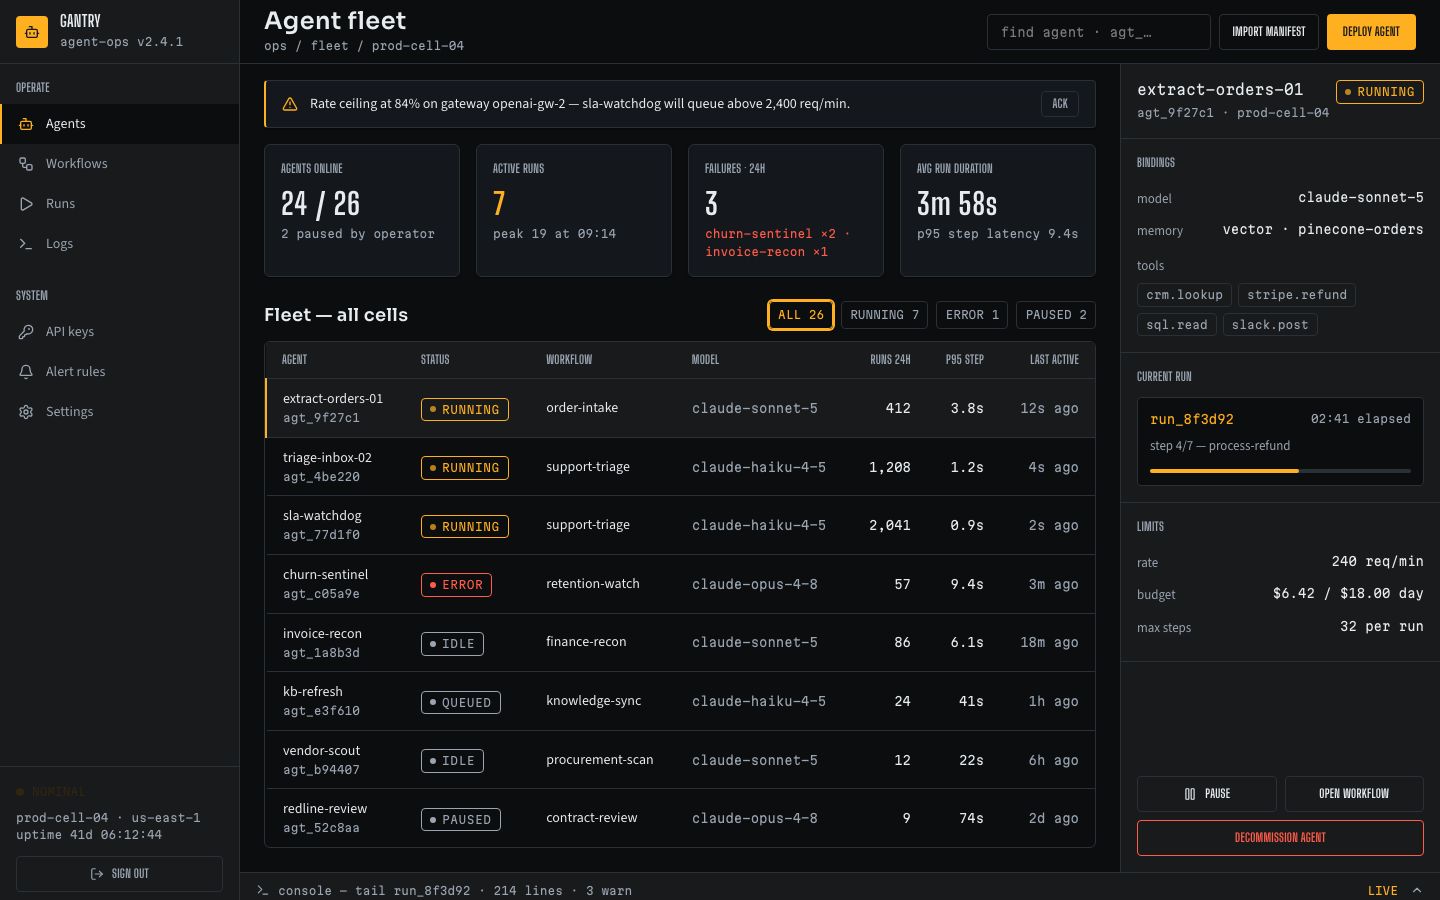Viewport: 1440px width, 900px height.
Task: Go to Runs in sidebar
Action: pyautogui.click(x=119, y=204)
